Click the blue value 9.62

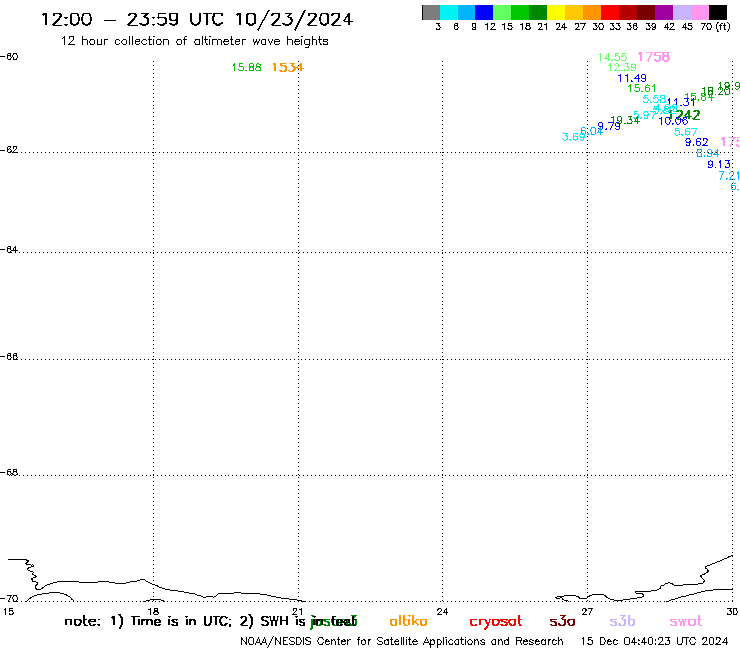click(x=697, y=142)
